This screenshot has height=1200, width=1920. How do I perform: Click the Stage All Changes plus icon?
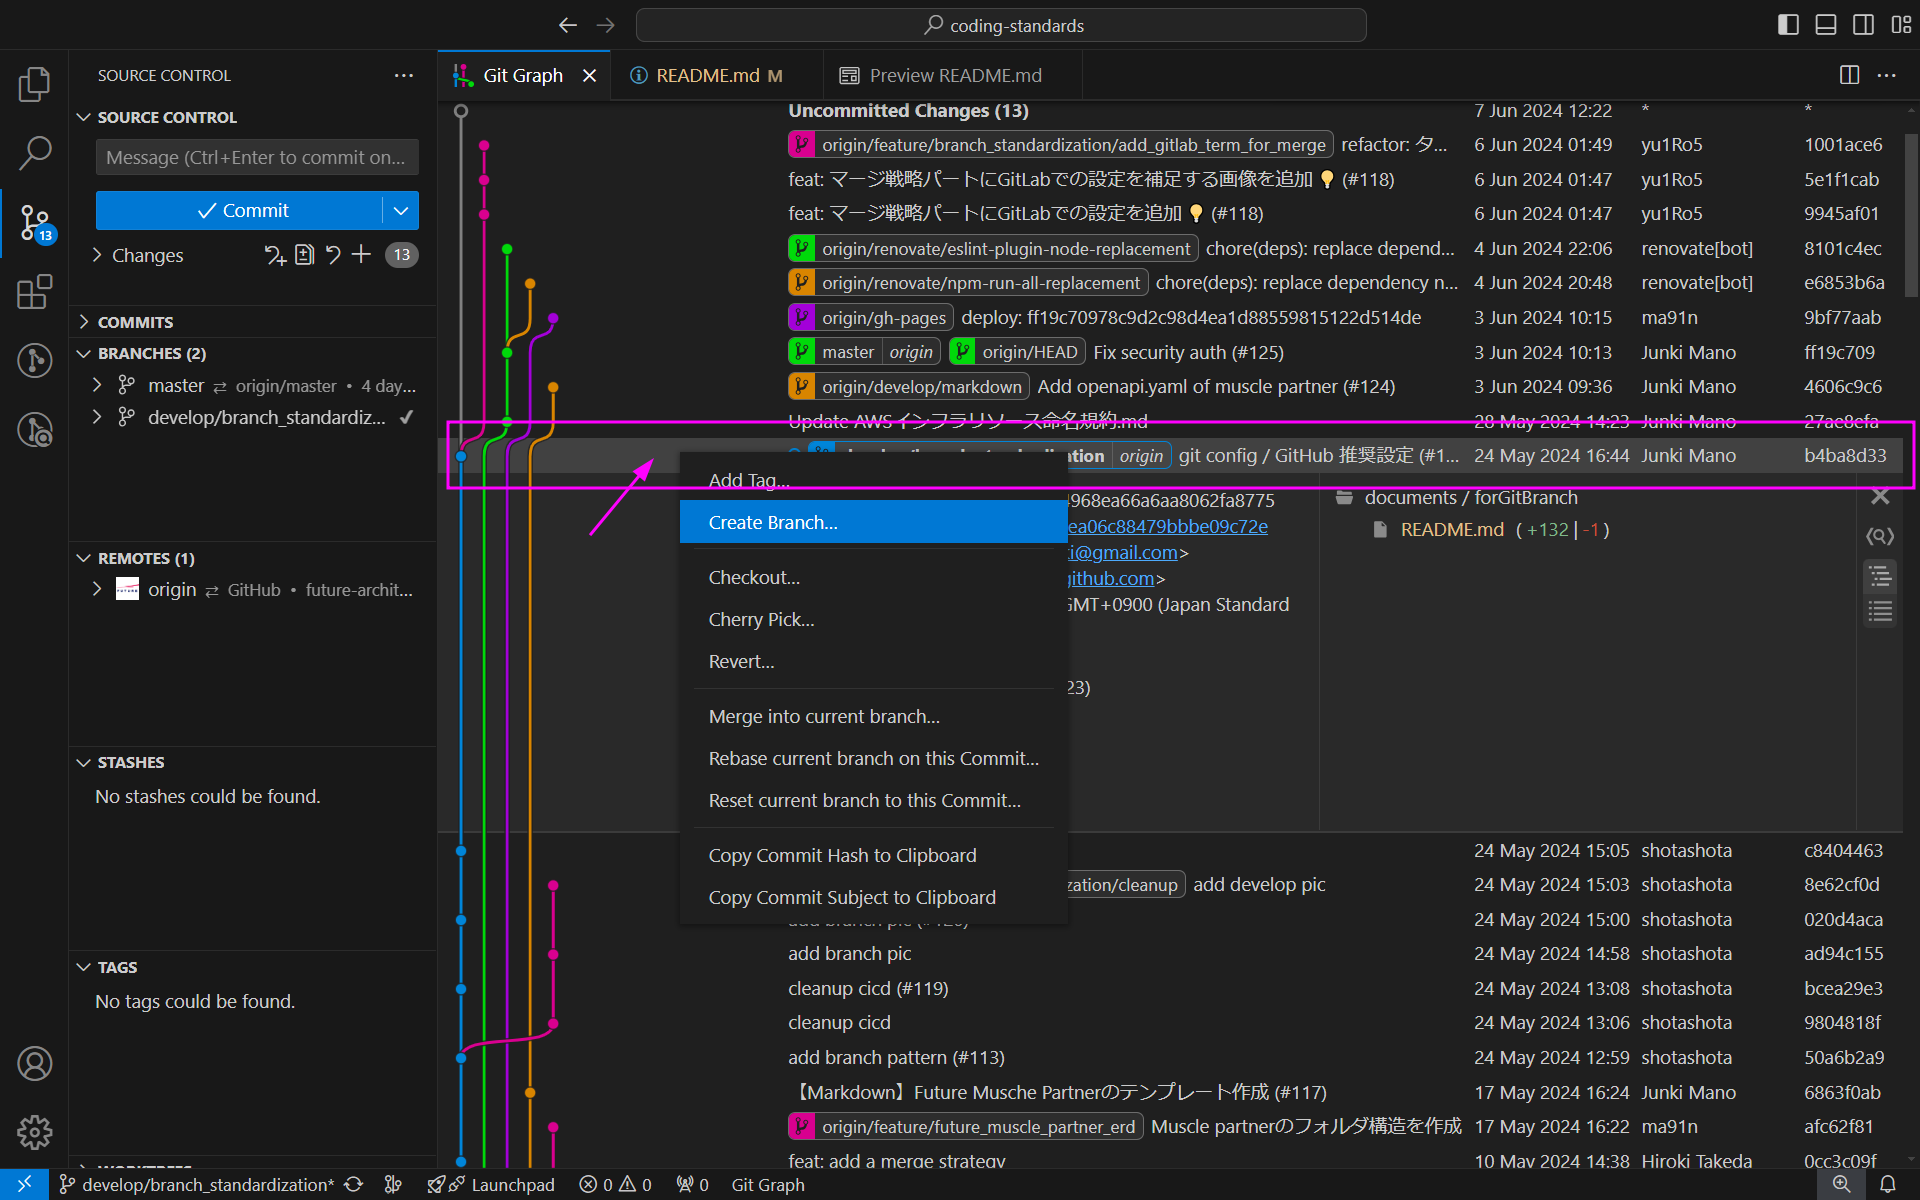(x=362, y=255)
